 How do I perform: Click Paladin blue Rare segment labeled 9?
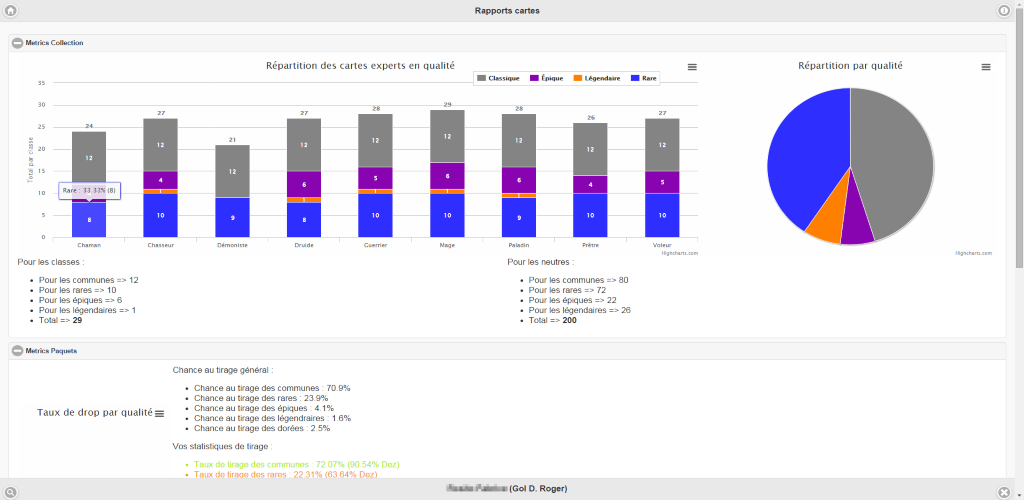[519, 217]
